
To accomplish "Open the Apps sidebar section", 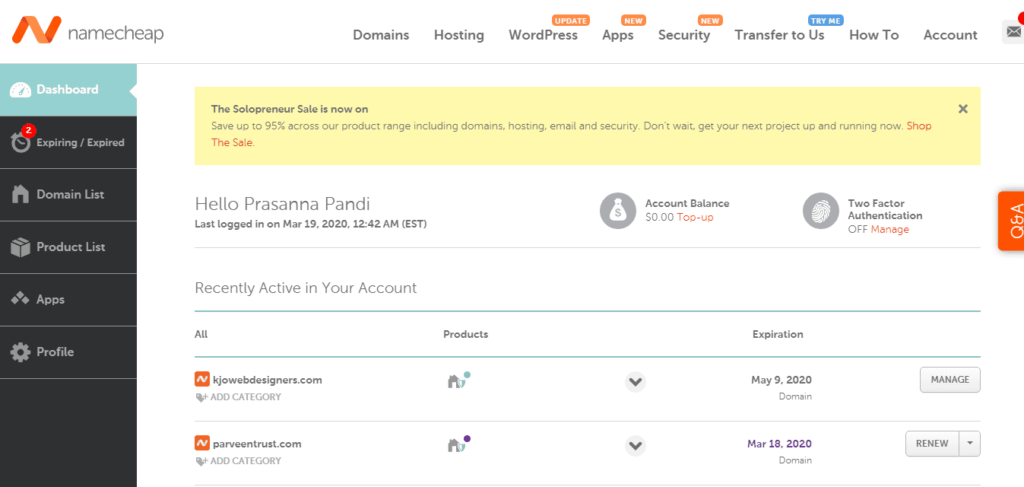I will 69,300.
